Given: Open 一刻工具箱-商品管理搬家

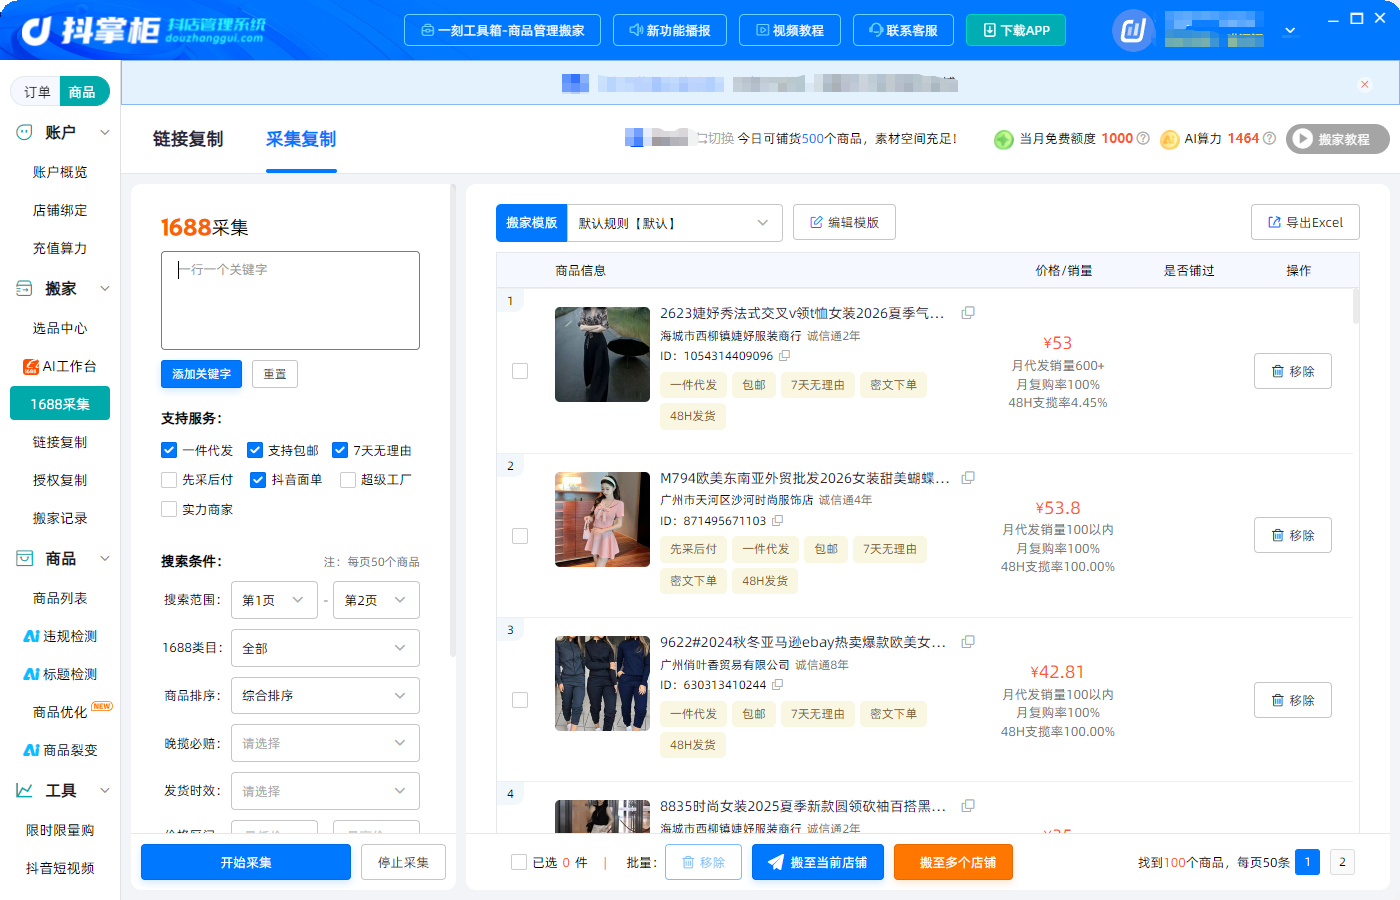Looking at the screenshot, I should point(502,30).
